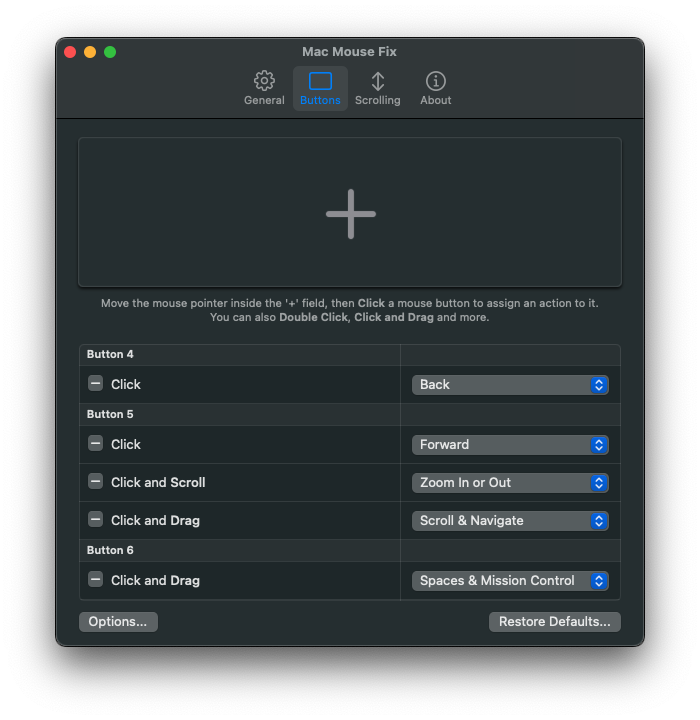Open the Scrolling tab arrows icon
The height and width of the screenshot is (720, 700).
377,81
